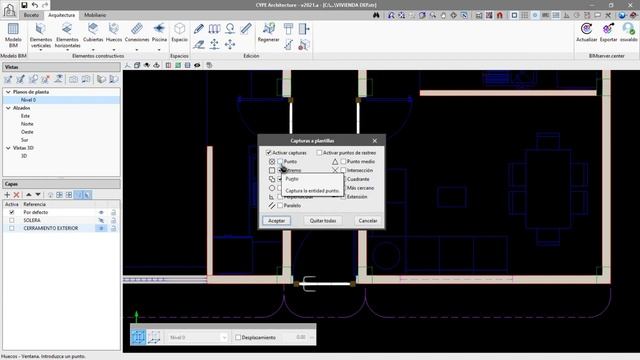The image size is (640, 360).
Task: Click the save (floppy disk) icon
Action: [x=24, y=5]
